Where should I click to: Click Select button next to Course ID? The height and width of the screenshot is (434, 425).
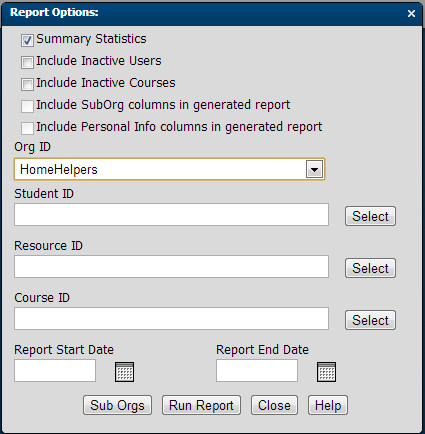370,320
